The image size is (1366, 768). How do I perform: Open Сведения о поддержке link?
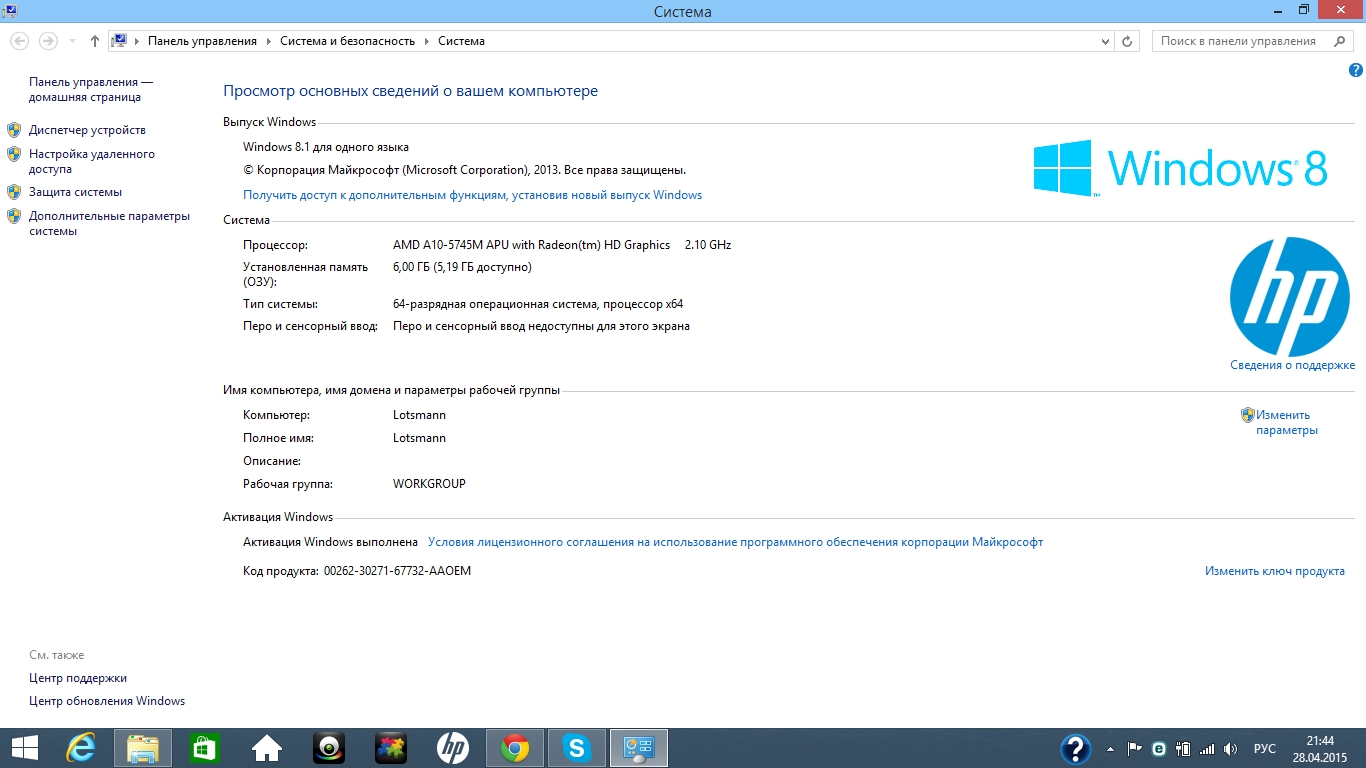coord(1292,365)
